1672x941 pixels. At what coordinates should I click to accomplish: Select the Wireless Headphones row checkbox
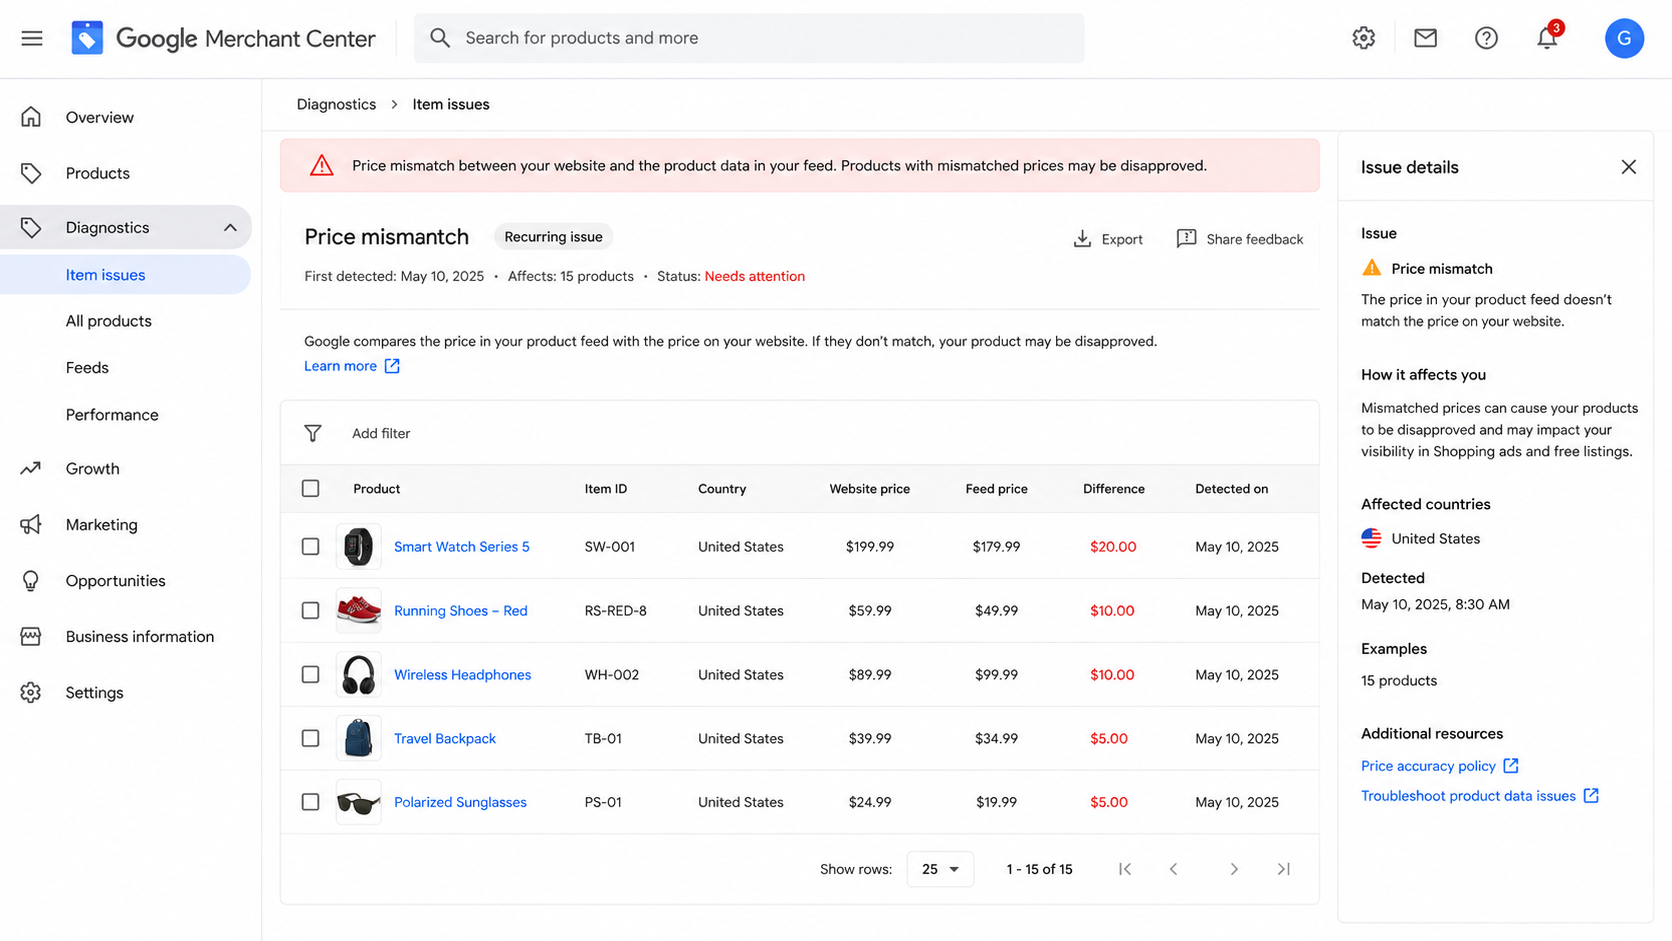coord(311,674)
